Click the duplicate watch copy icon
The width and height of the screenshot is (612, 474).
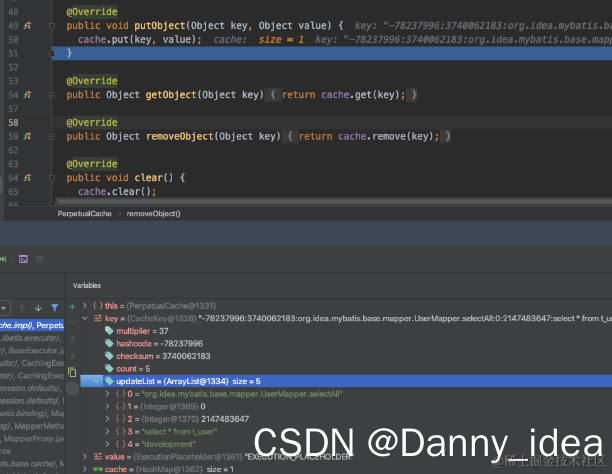coord(72,372)
